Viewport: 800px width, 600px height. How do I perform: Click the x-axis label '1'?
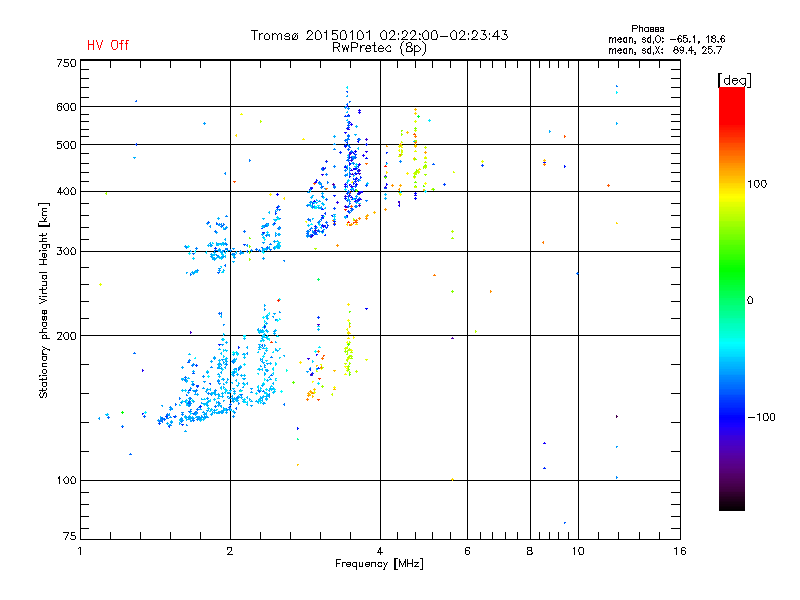click(x=80, y=551)
